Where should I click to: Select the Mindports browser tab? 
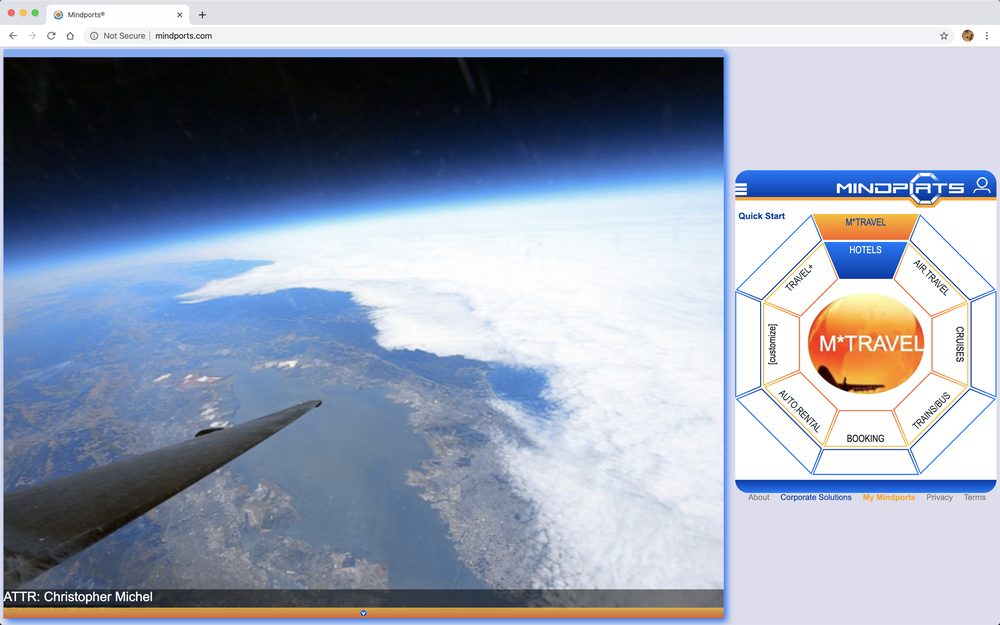coord(117,15)
